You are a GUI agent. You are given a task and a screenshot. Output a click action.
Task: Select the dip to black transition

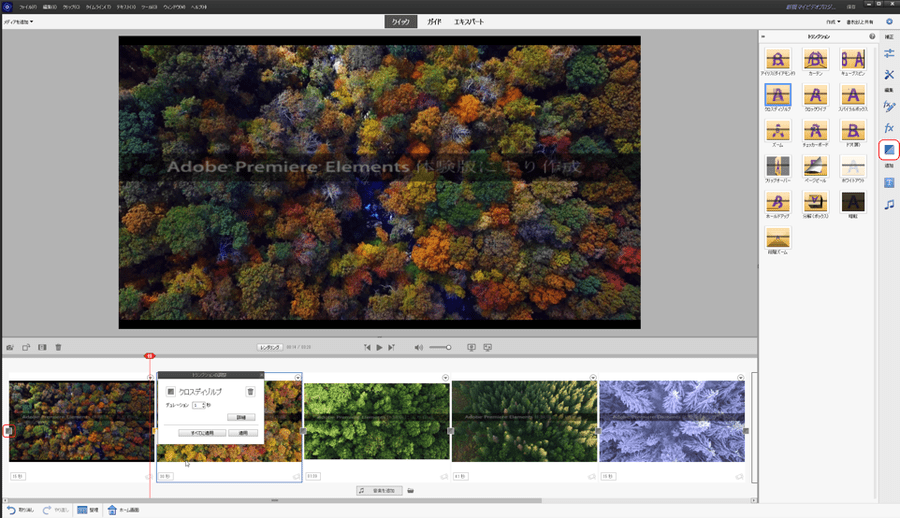[x=853, y=202]
